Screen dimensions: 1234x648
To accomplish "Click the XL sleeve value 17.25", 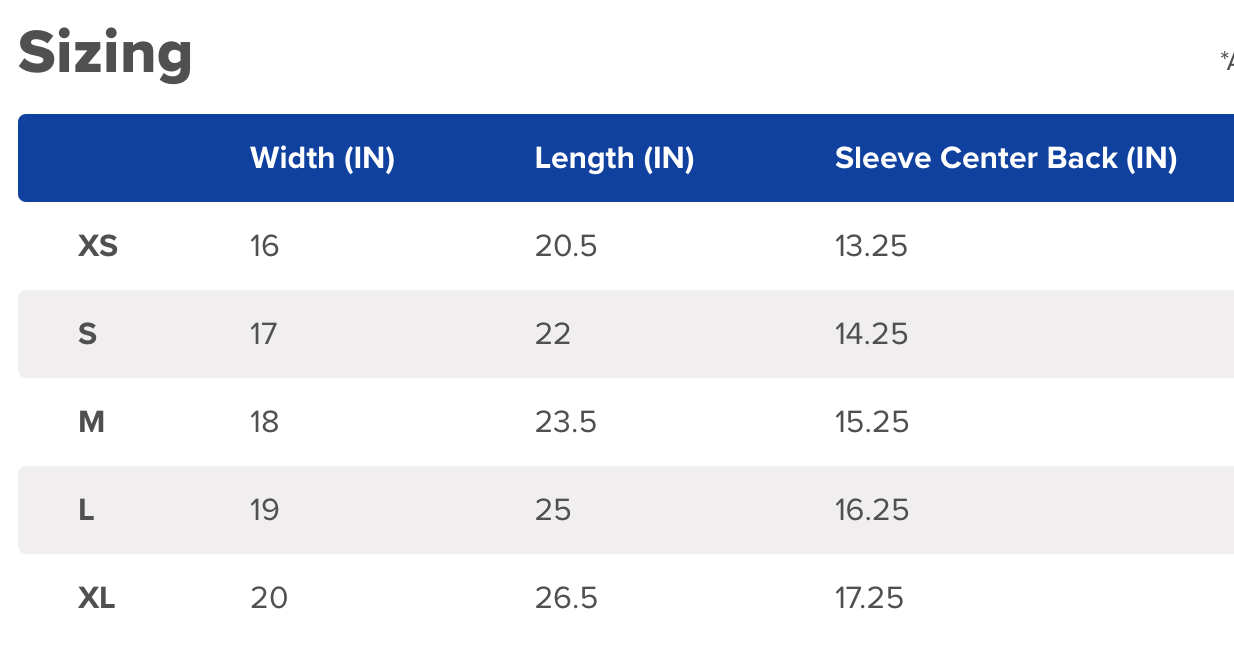I will pyautogui.click(x=869, y=598).
